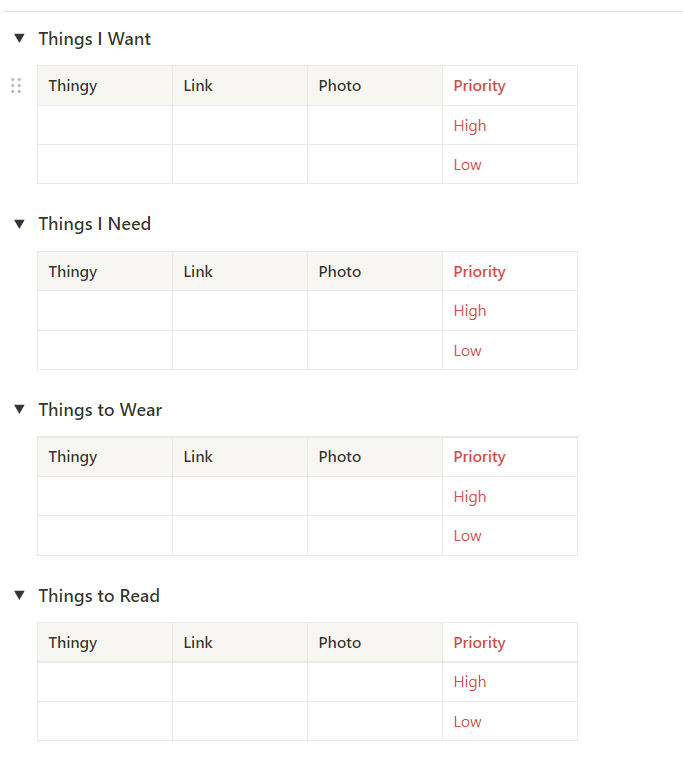The width and height of the screenshot is (683, 765).
Task: Click the Things I Want heading text
Action: [x=94, y=39]
